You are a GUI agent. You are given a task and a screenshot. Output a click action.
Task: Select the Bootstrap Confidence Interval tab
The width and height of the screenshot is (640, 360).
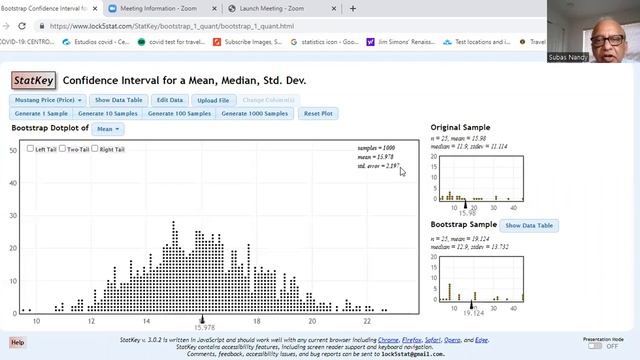(44, 8)
